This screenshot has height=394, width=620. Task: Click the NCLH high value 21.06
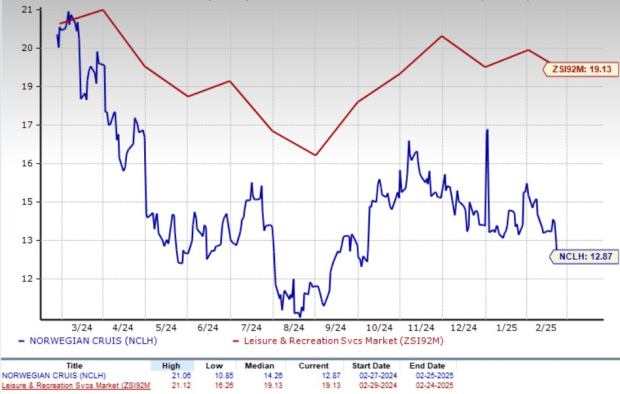pos(180,376)
